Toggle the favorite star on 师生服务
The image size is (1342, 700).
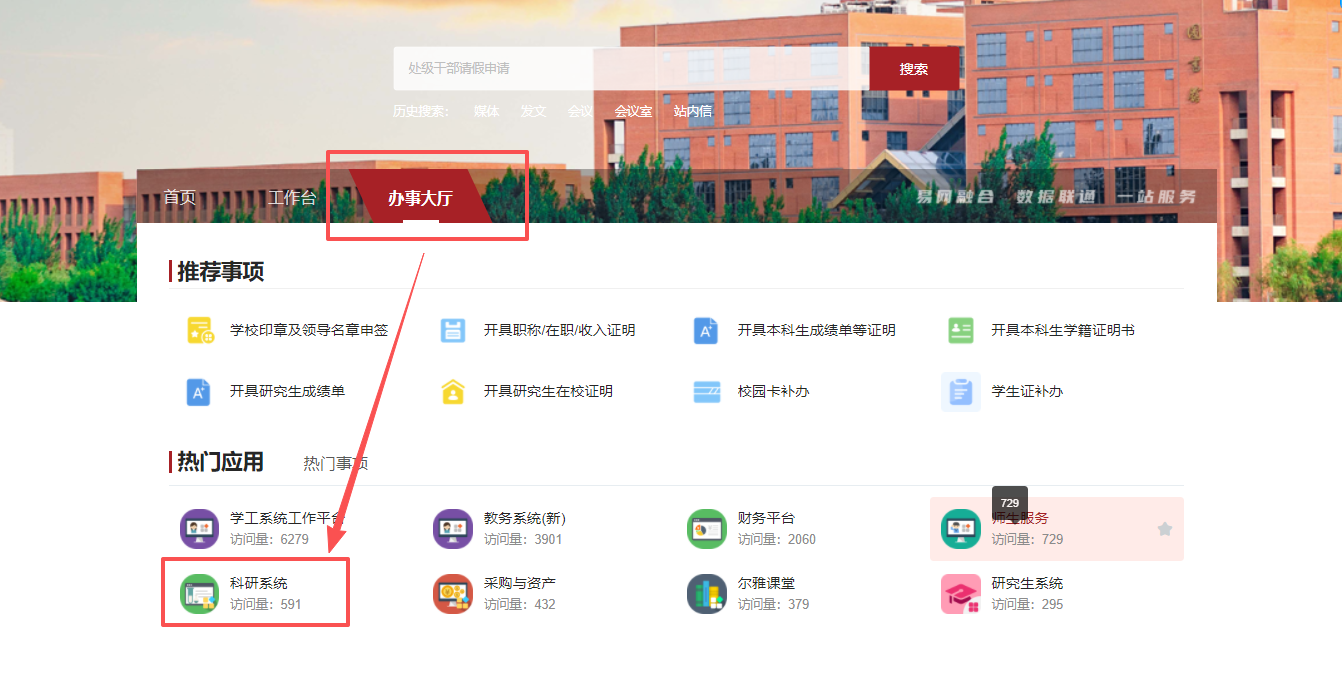[x=1164, y=529]
